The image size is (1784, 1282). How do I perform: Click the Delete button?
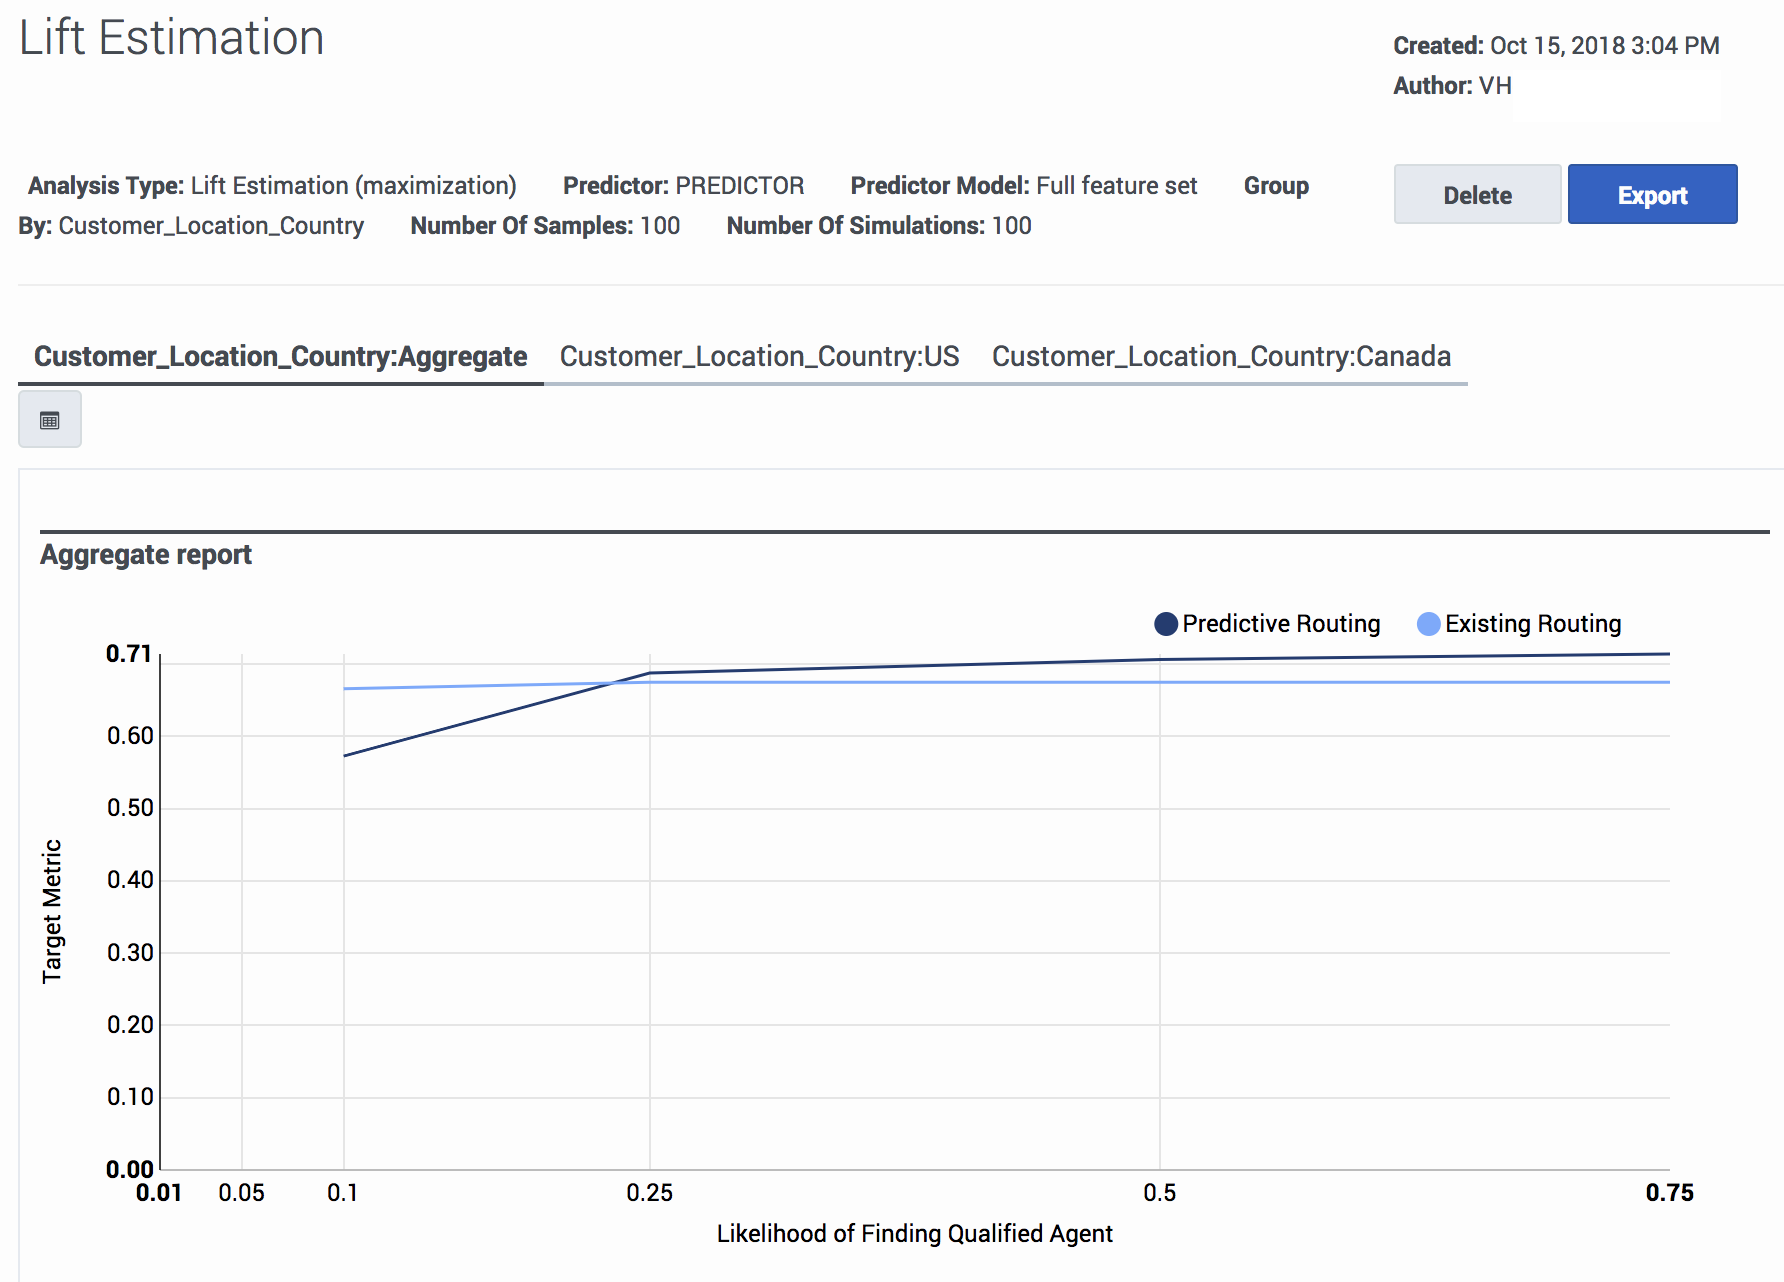tap(1477, 194)
